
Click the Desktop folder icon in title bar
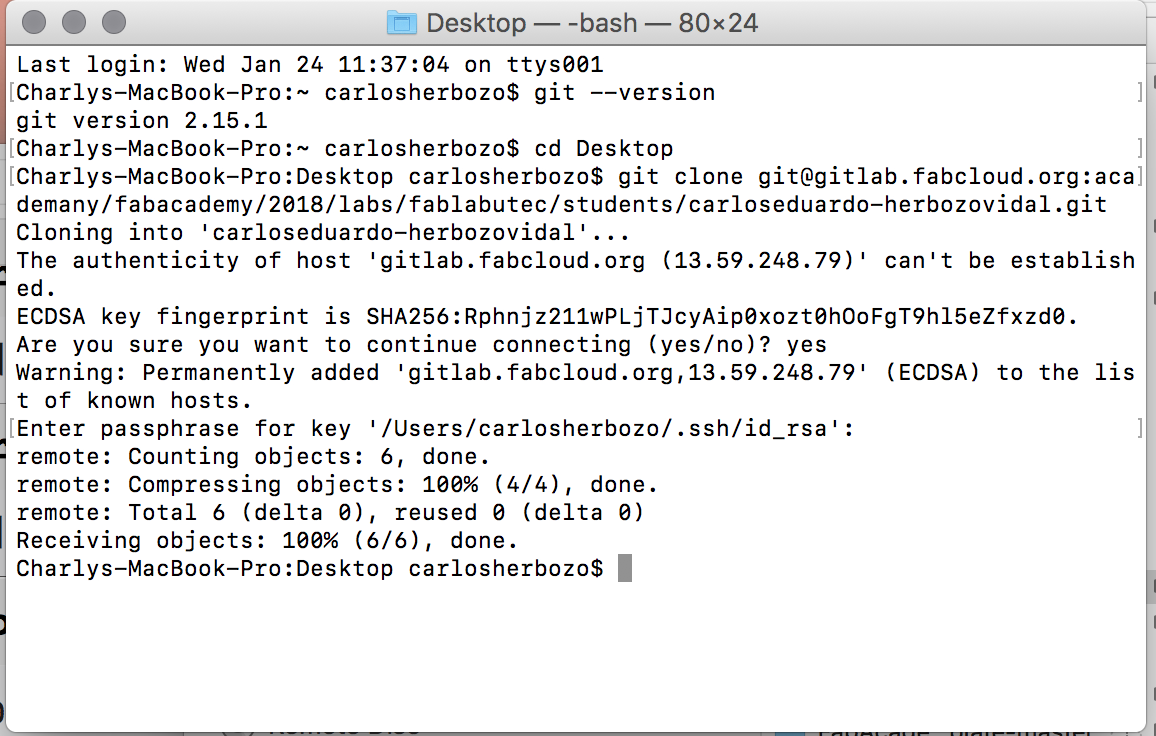coord(401,22)
